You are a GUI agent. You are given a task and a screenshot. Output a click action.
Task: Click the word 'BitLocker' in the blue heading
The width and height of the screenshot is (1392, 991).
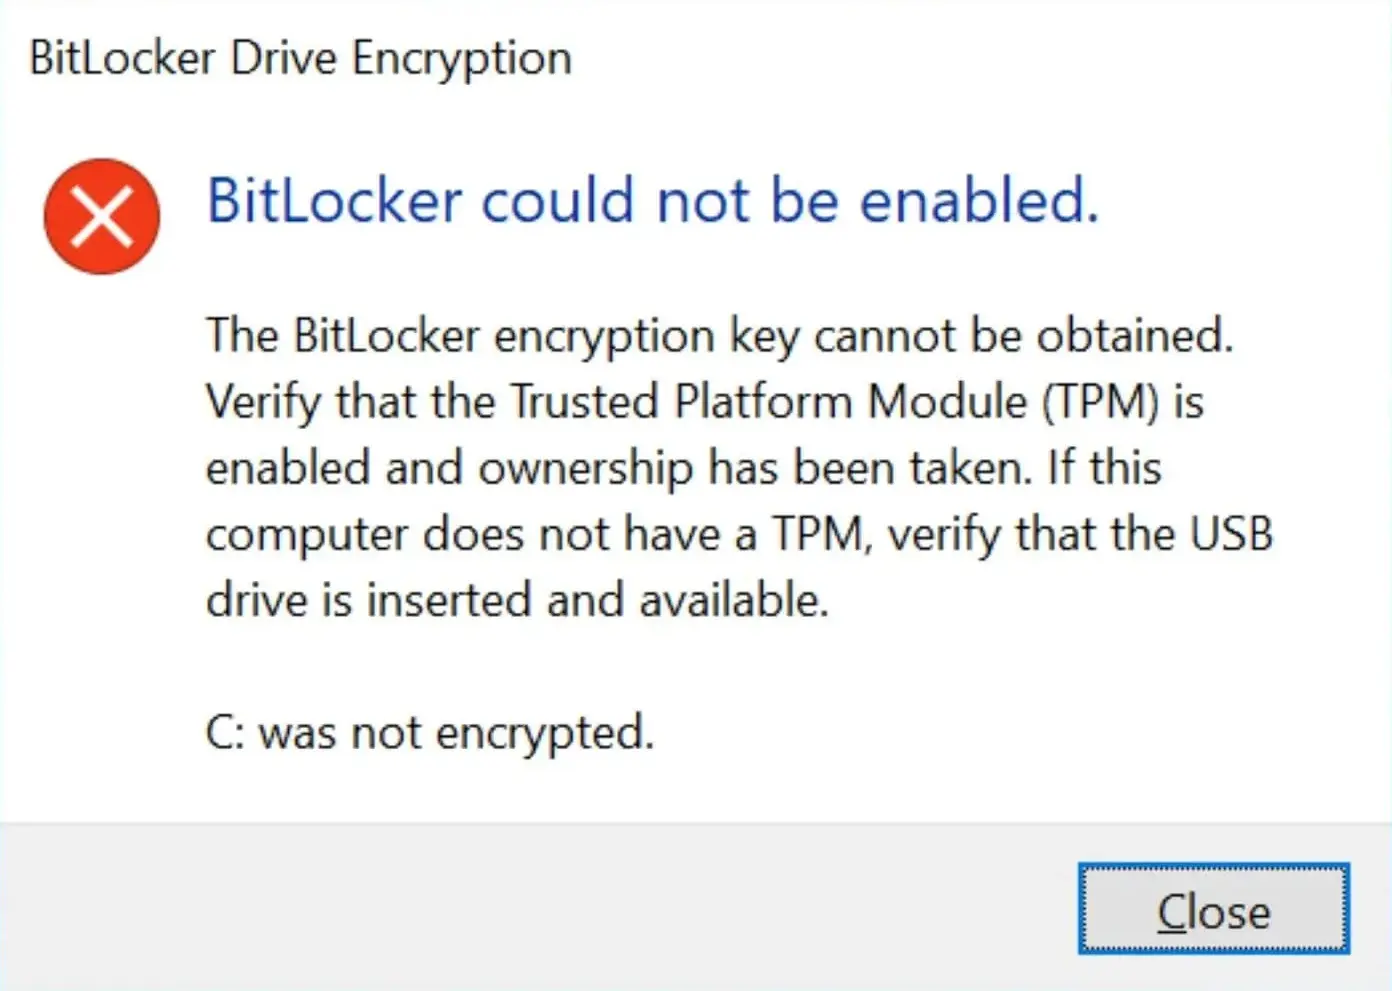(334, 200)
